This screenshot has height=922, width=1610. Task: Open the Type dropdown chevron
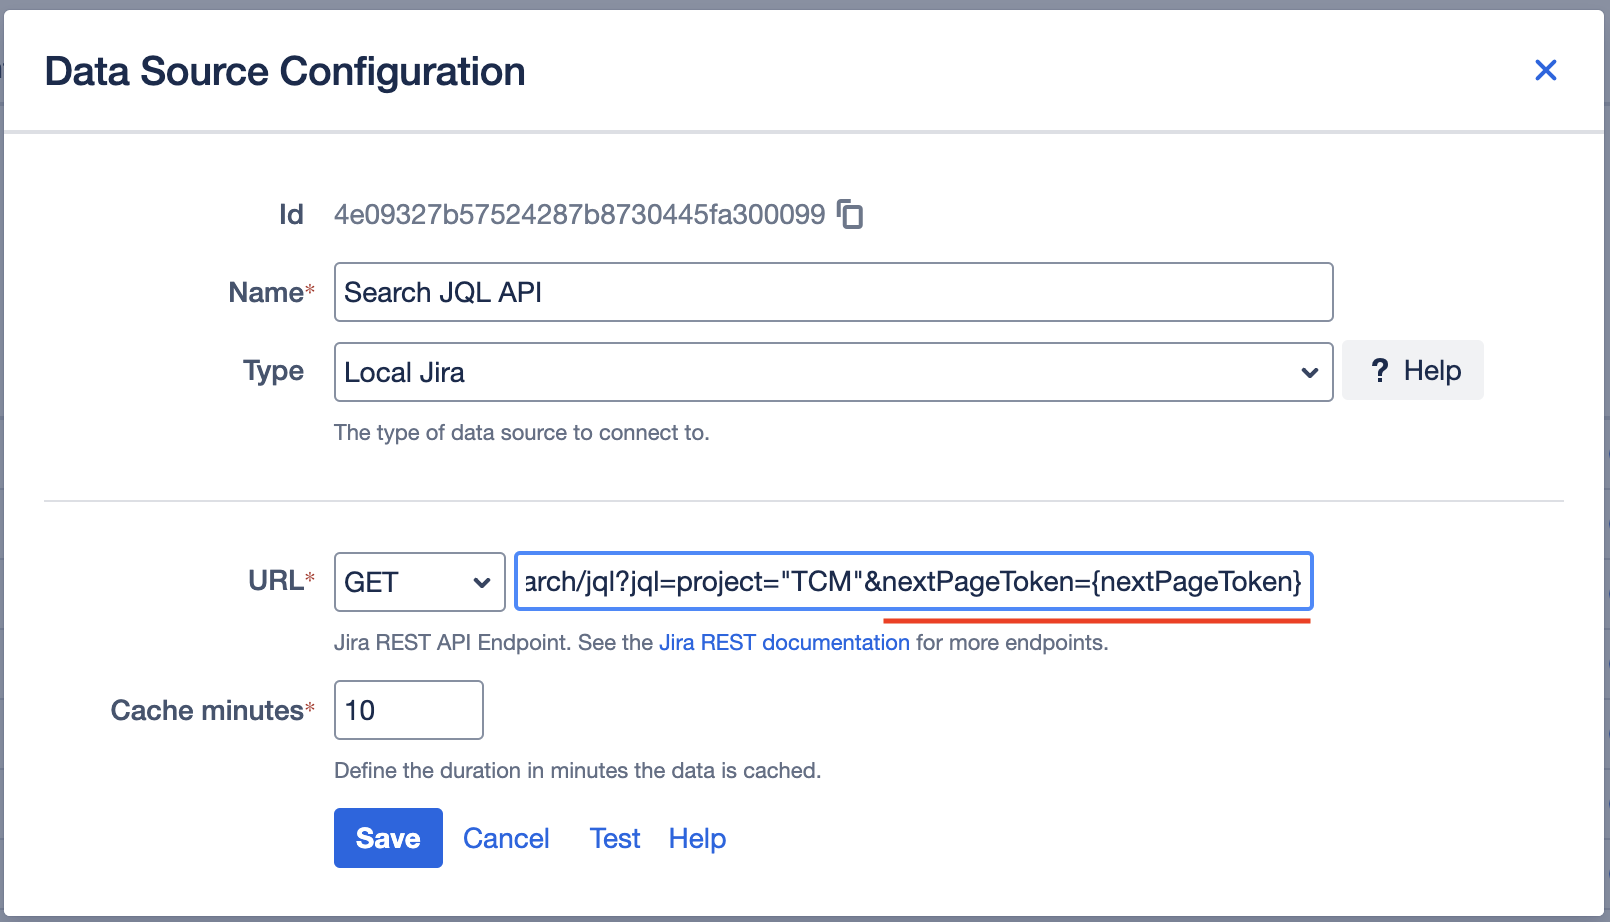(x=1310, y=372)
